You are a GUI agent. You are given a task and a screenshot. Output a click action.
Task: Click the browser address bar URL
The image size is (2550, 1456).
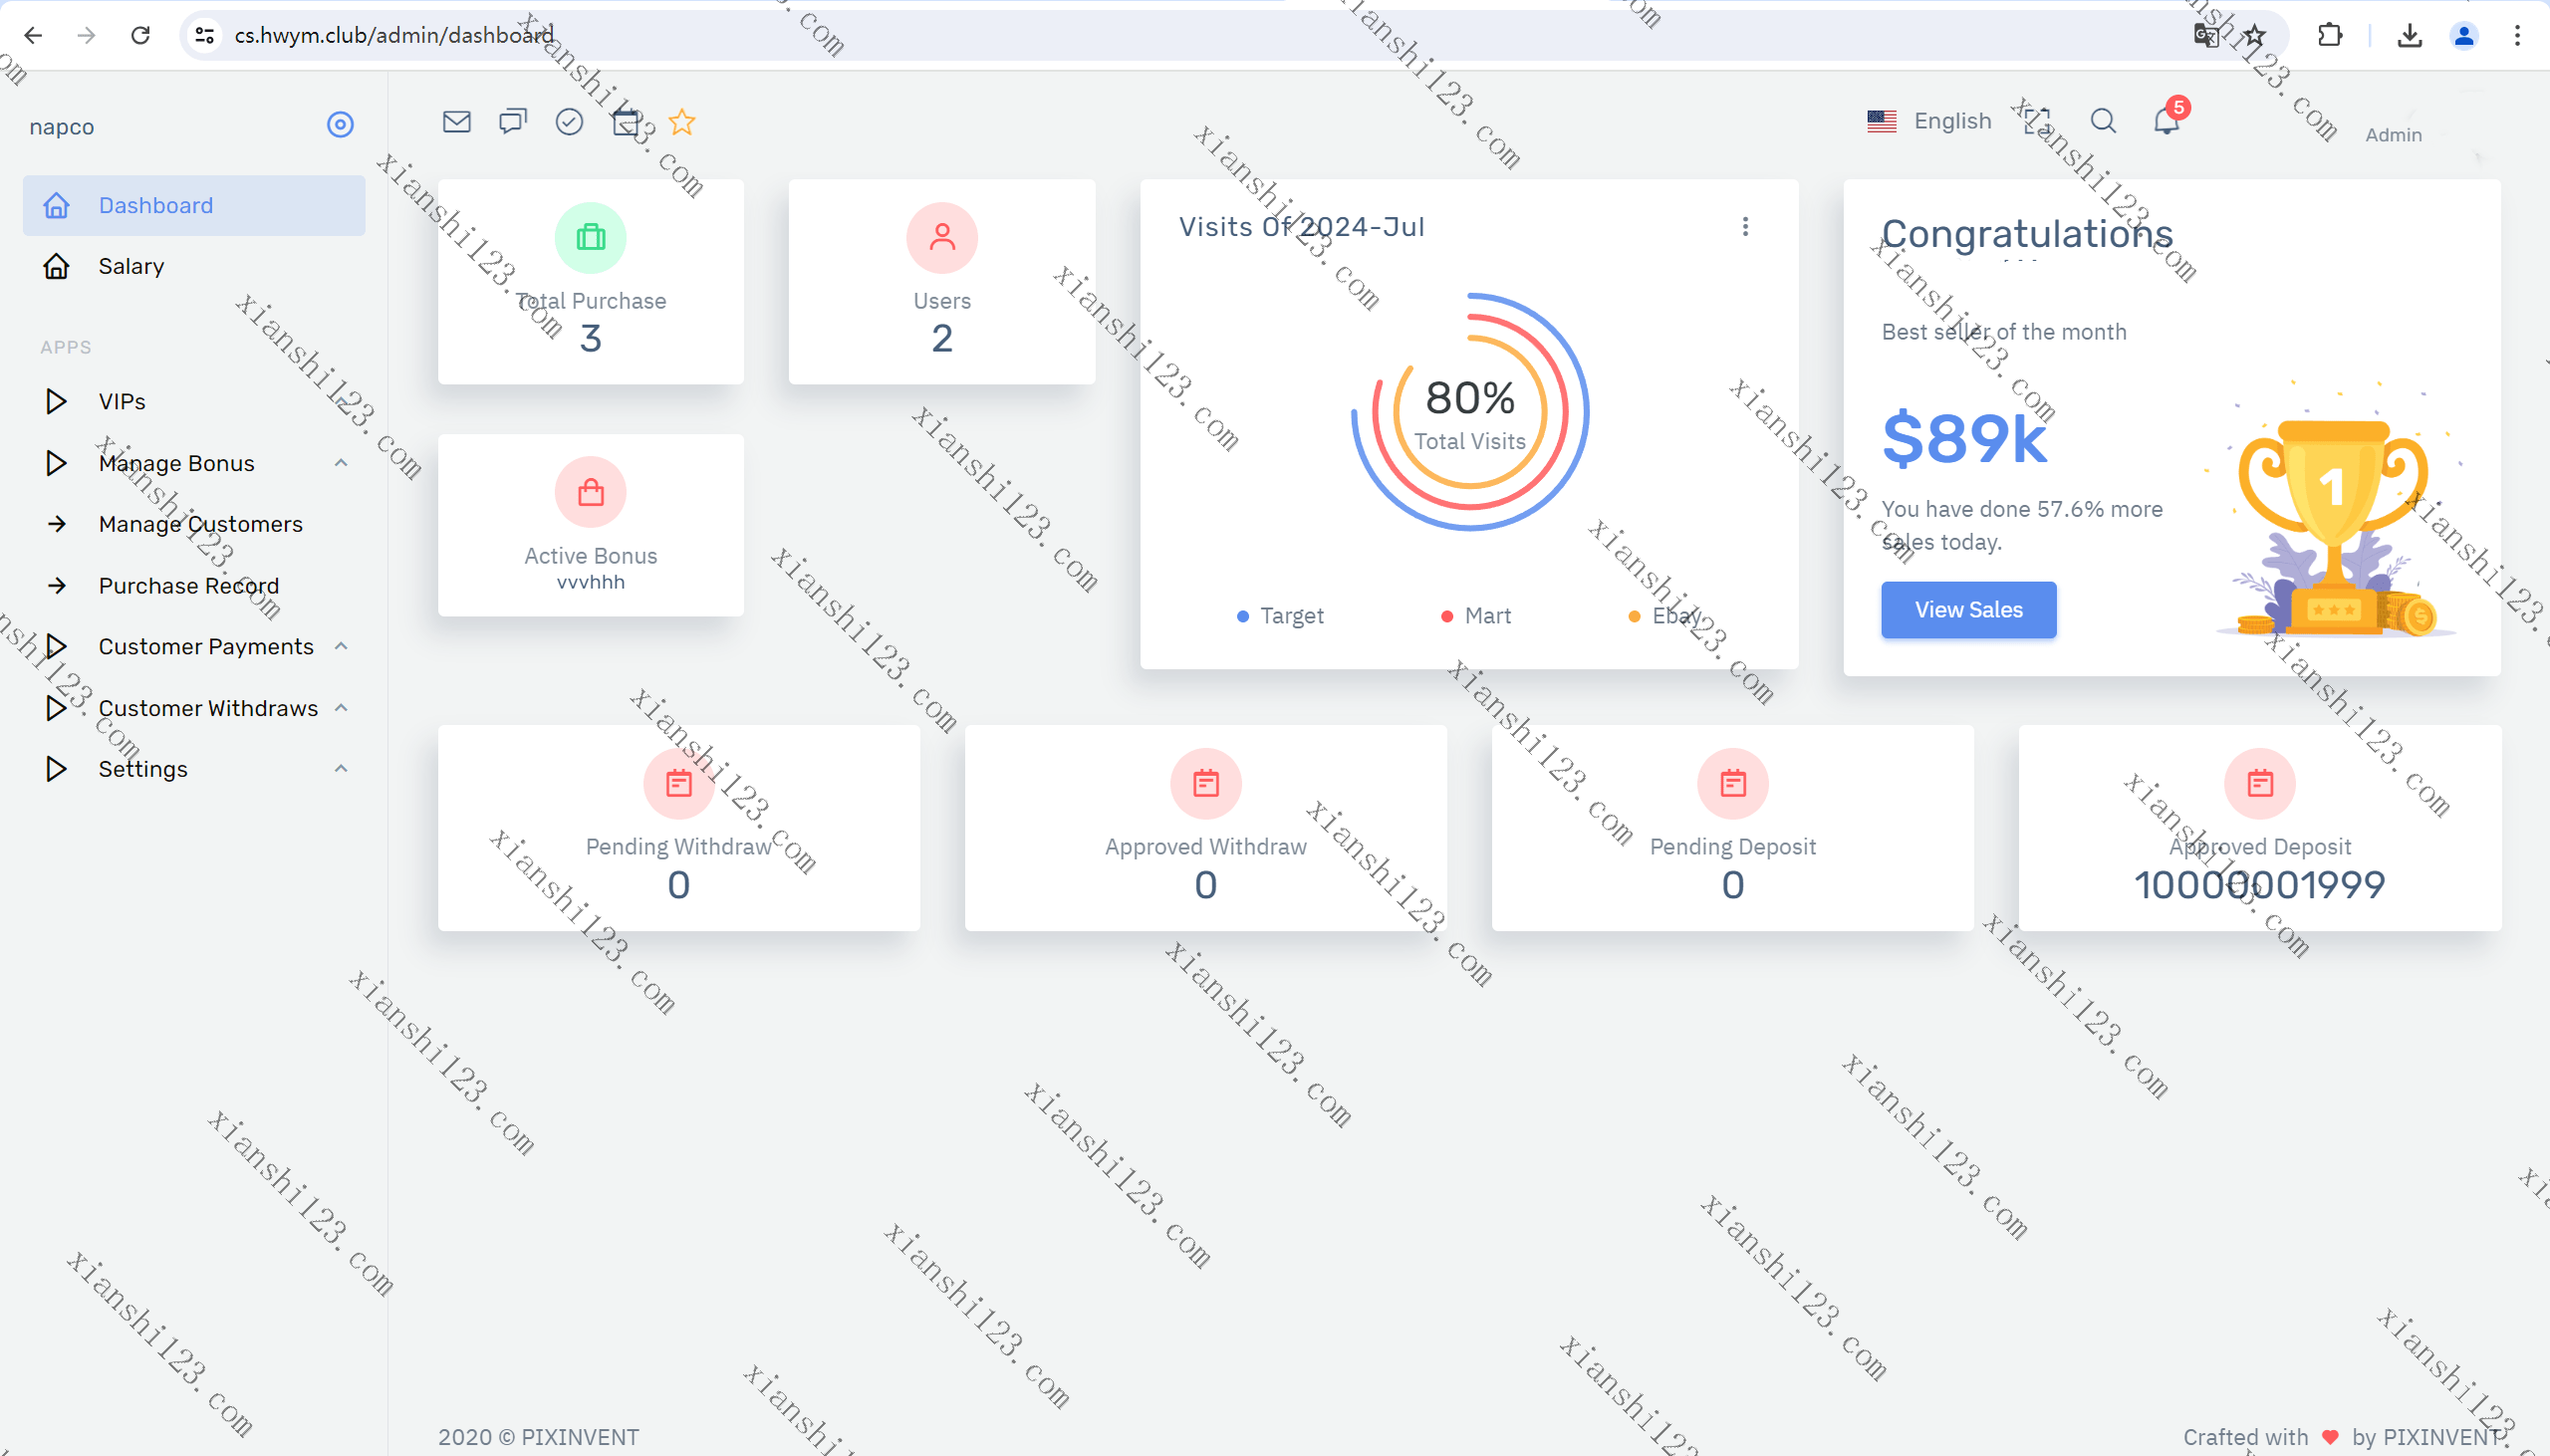click(x=394, y=35)
